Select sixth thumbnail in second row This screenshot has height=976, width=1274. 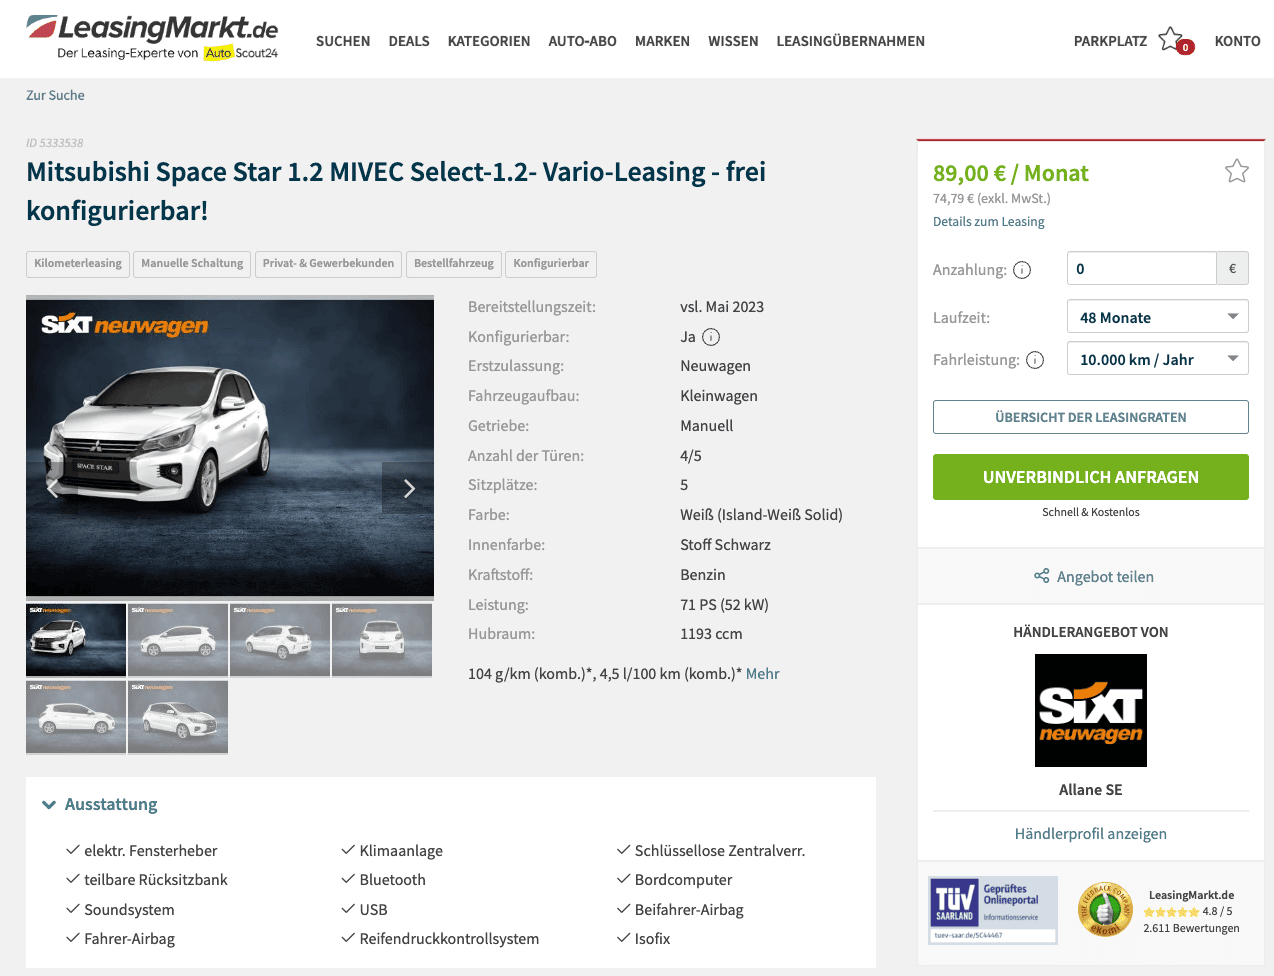pyautogui.click(x=178, y=716)
